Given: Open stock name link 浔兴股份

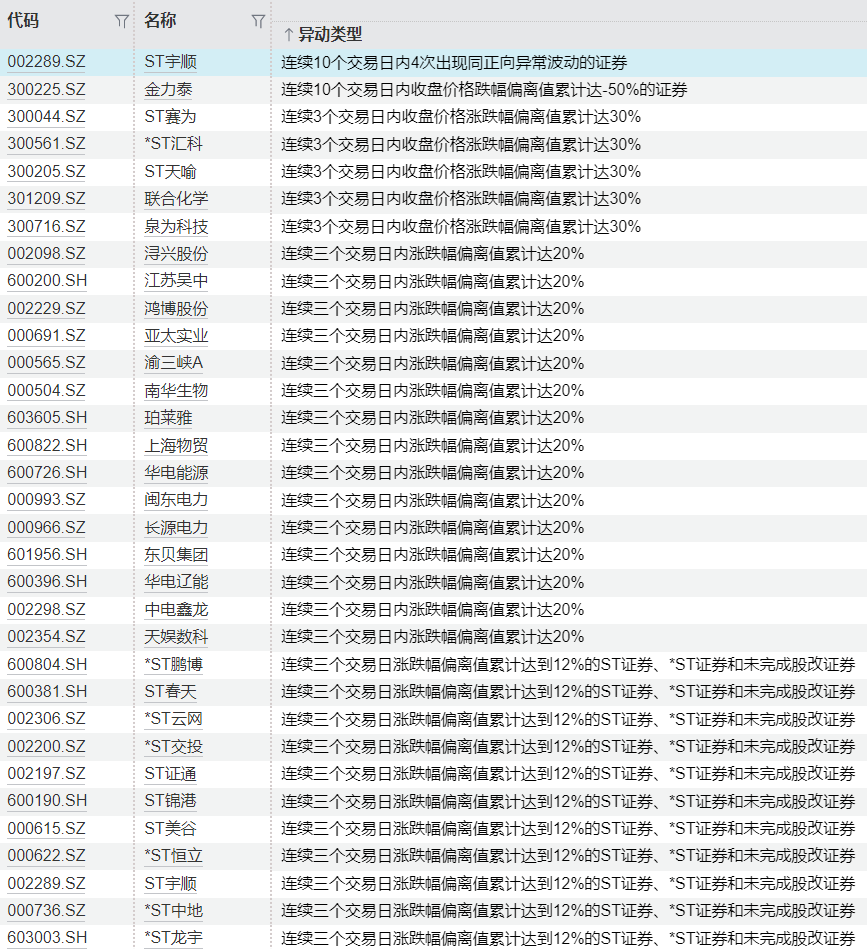Looking at the screenshot, I should 176,254.
